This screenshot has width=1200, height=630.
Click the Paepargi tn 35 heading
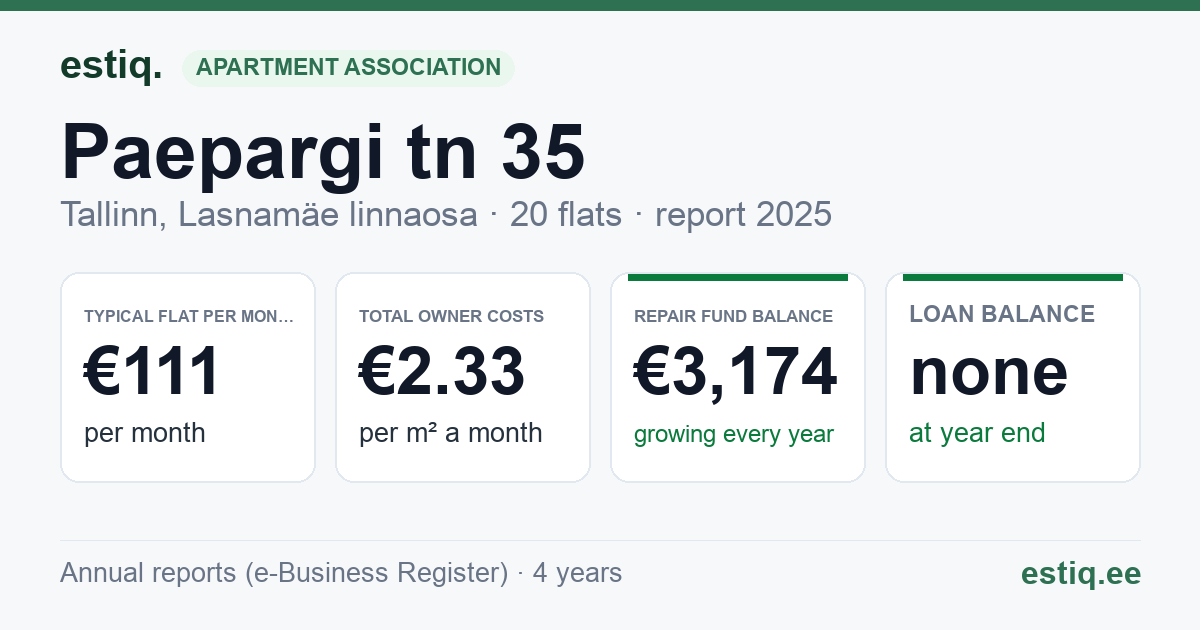(323, 152)
